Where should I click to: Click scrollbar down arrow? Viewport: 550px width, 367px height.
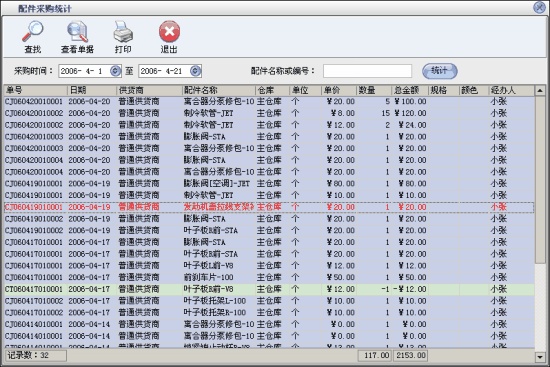coord(540,357)
